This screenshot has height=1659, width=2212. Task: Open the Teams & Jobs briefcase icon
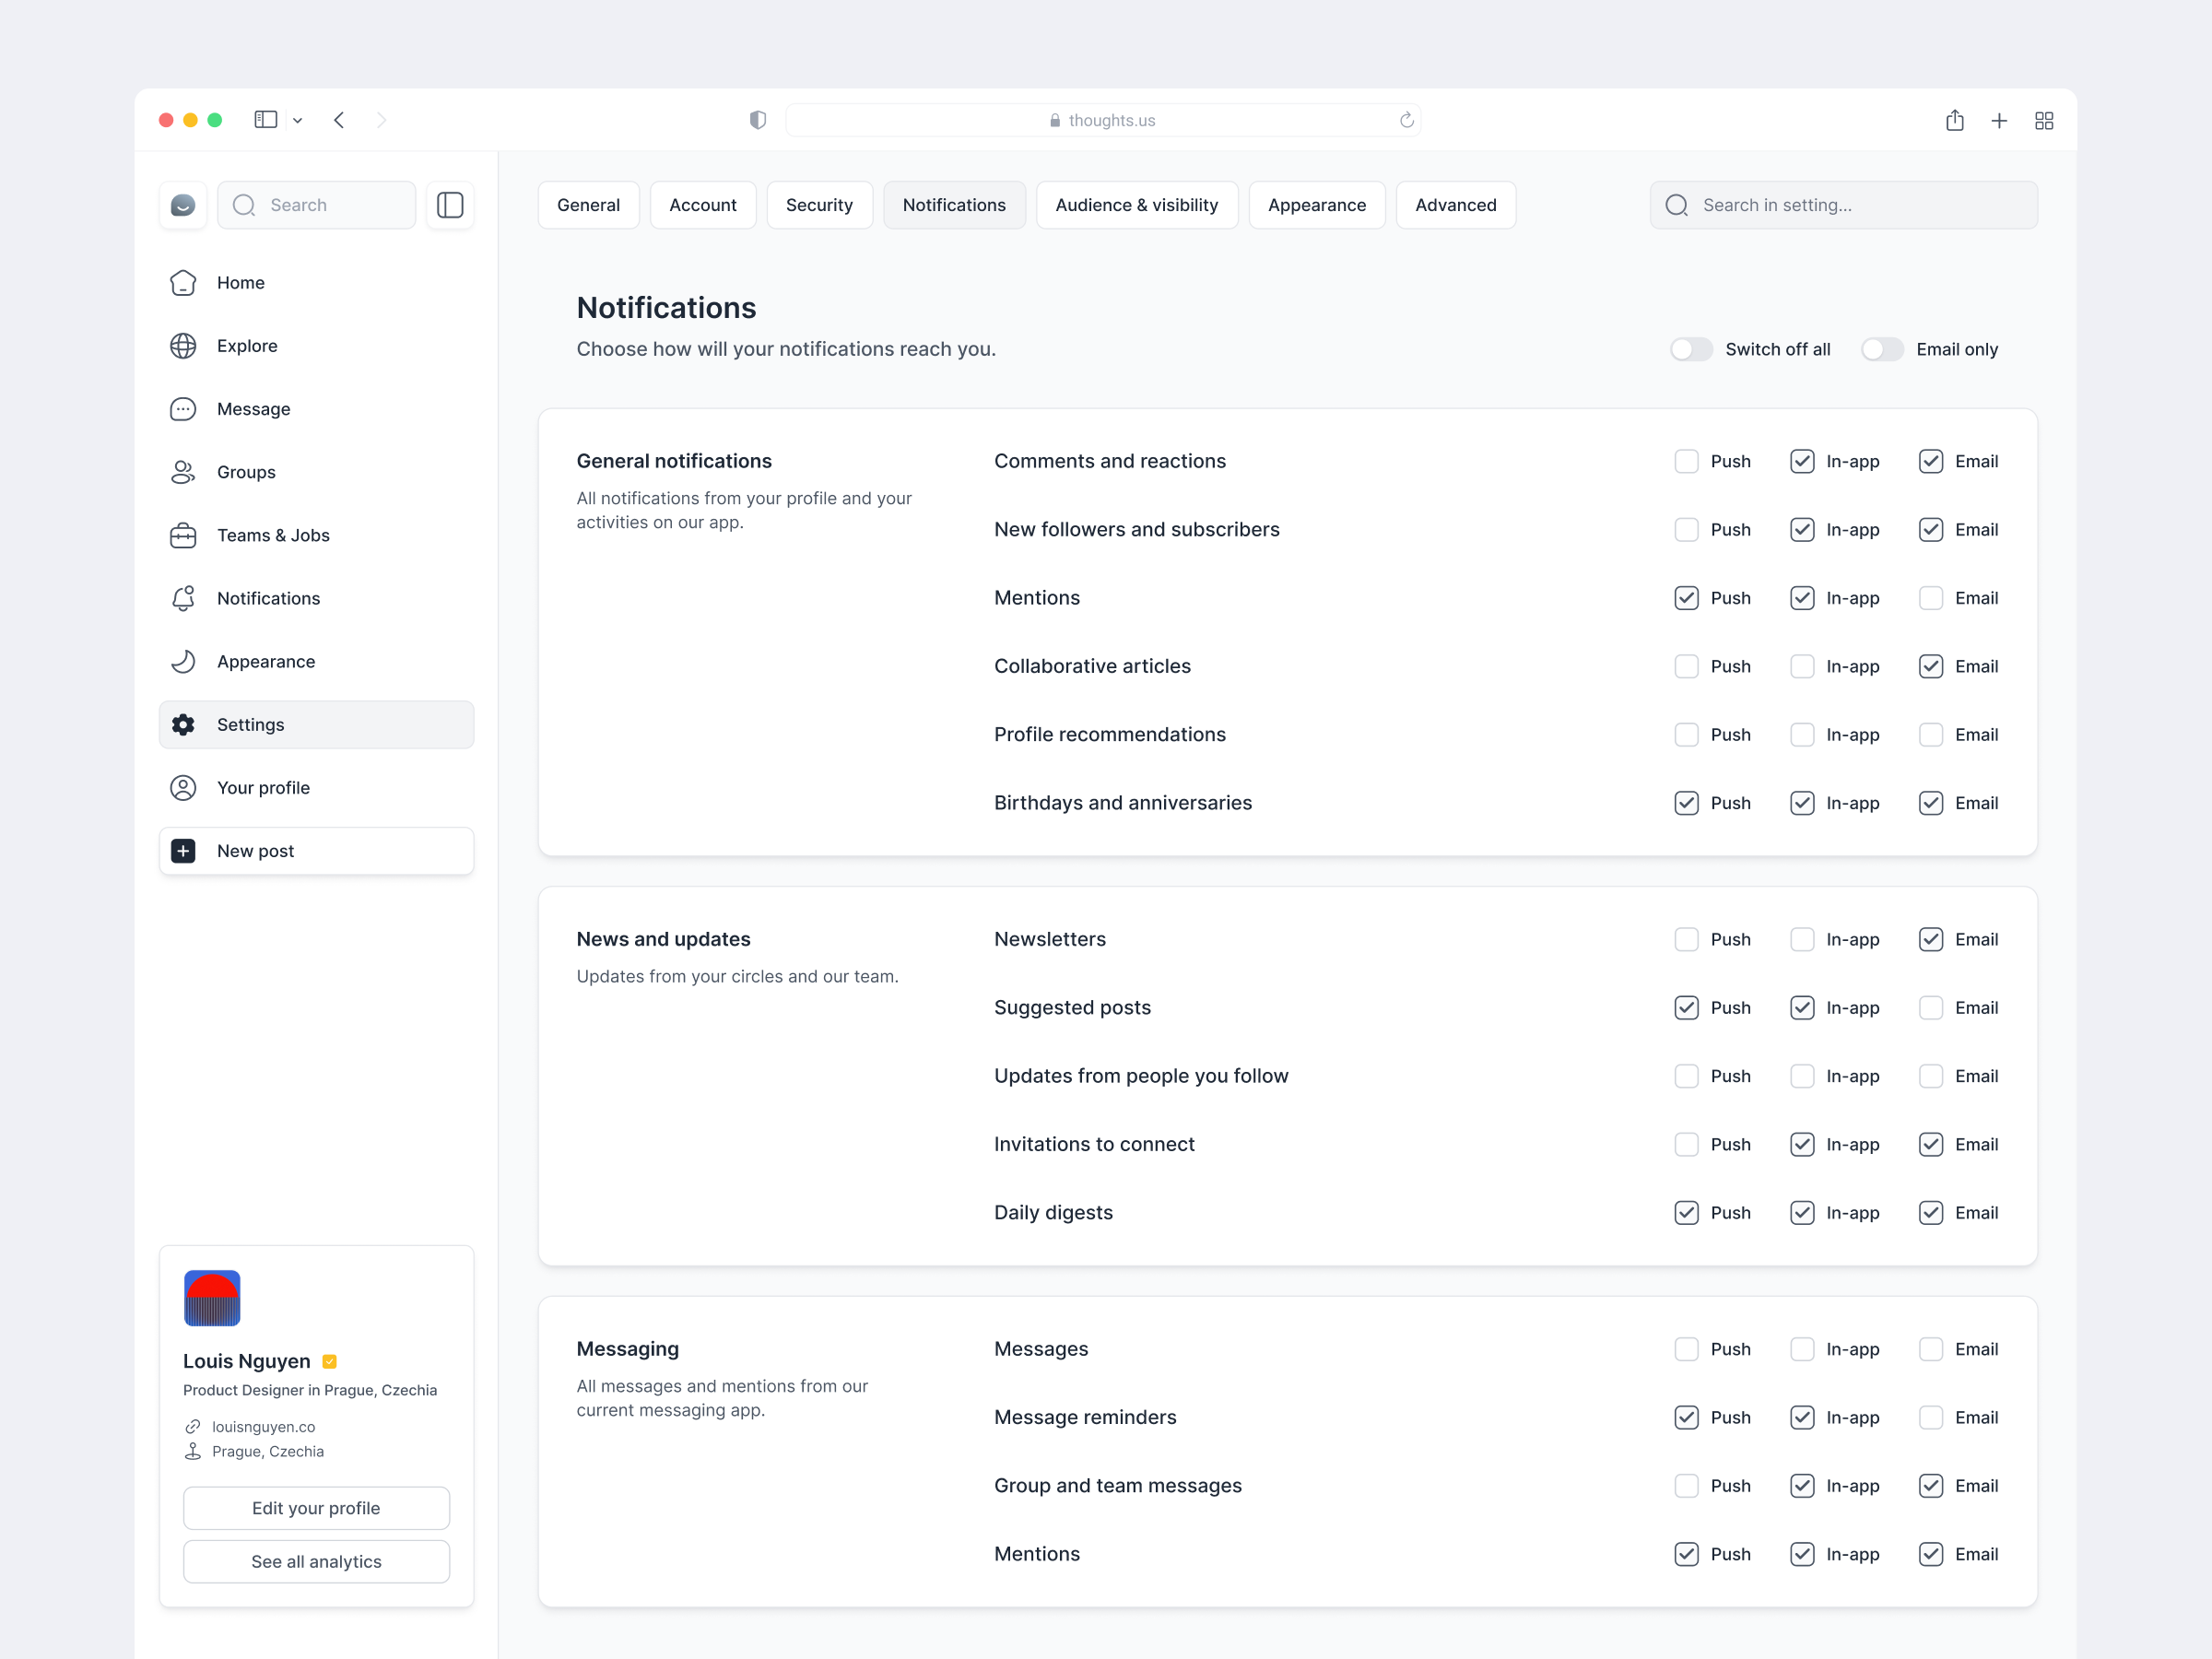pyautogui.click(x=184, y=535)
